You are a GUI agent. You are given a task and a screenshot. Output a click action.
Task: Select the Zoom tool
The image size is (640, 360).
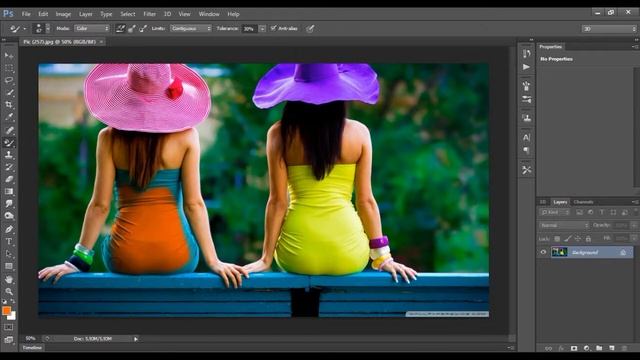(9, 292)
